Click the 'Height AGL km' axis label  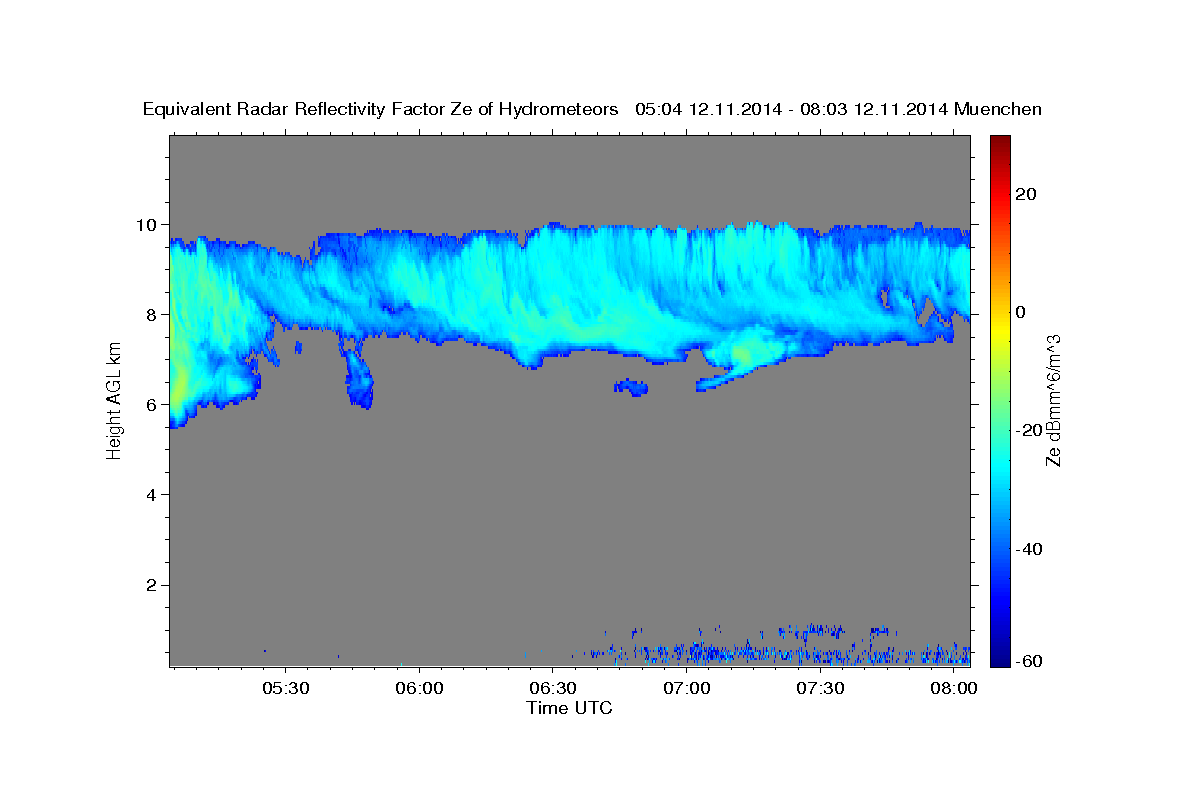pos(114,400)
